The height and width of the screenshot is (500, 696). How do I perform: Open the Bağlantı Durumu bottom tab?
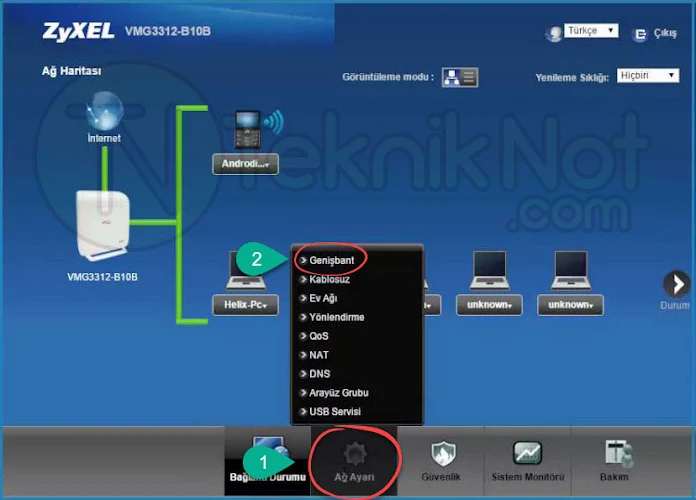point(268,461)
